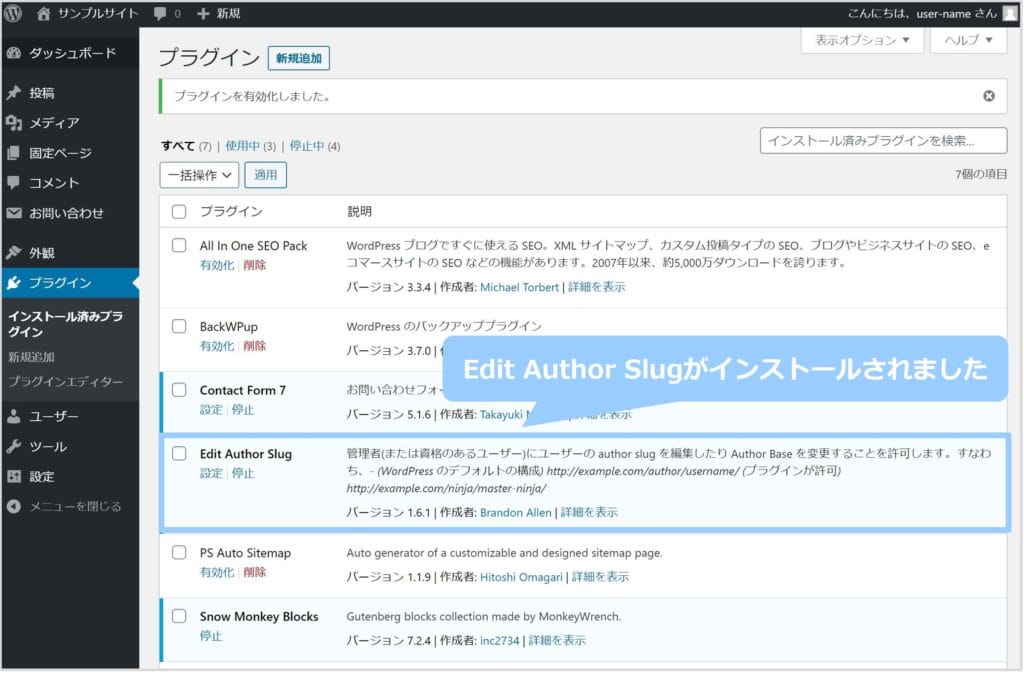Filter plugins by 使用中 tab
The image size is (1024, 673).
[243, 146]
